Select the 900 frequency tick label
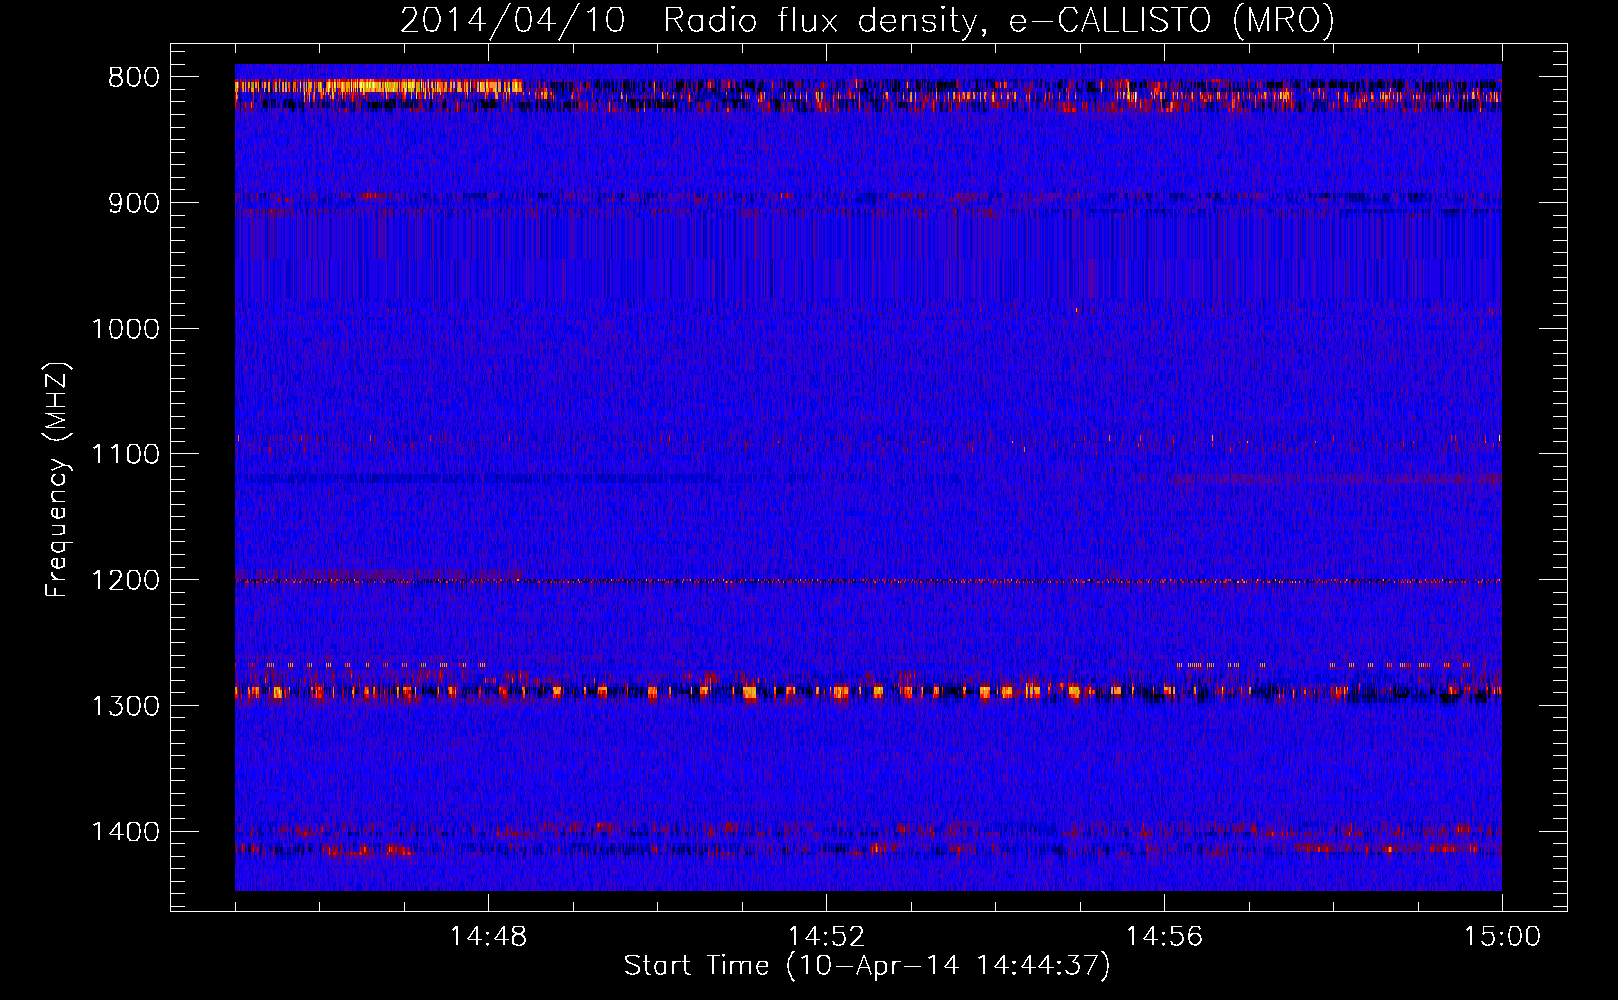Viewport: 1618px width, 1000px height. click(x=134, y=204)
